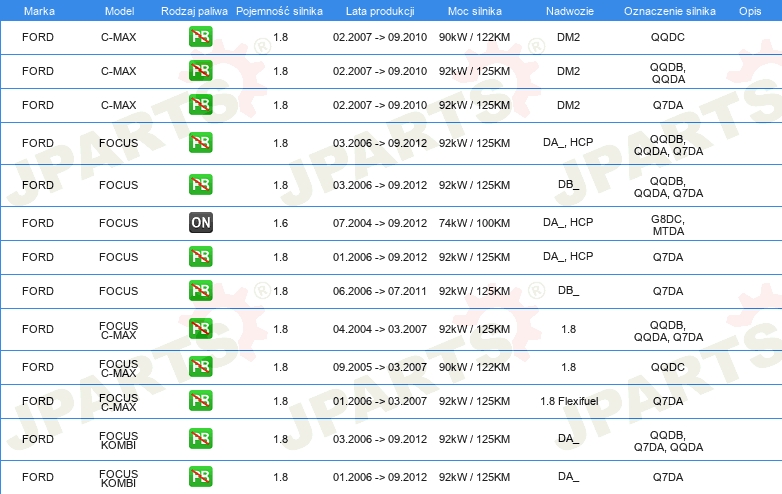
Task: Click the ON diesel fuel icon
Action: (x=200, y=222)
